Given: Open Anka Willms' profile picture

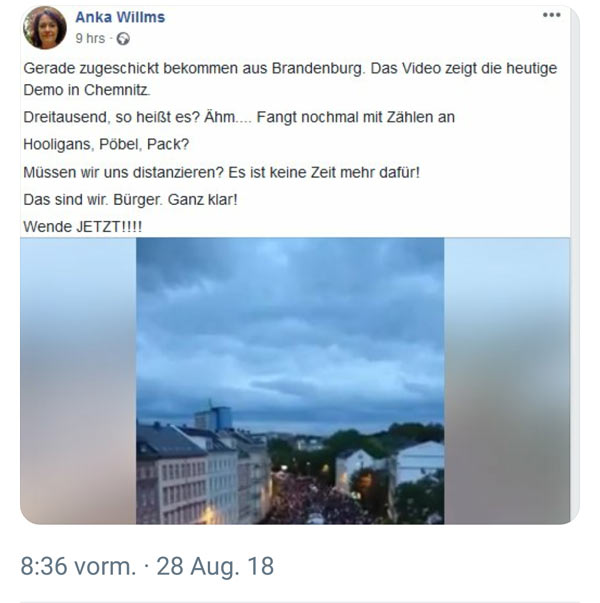Looking at the screenshot, I should (x=45, y=28).
